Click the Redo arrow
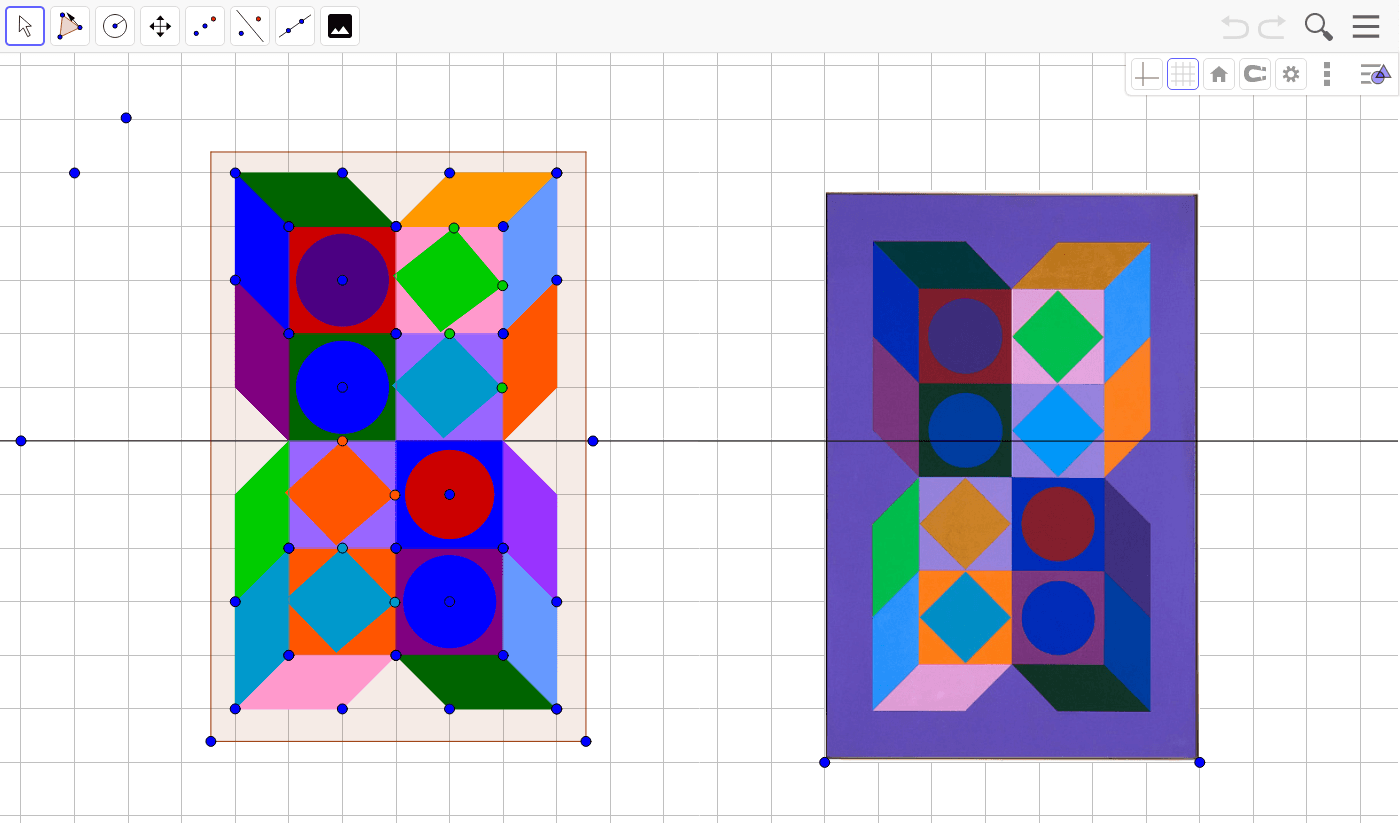Screen dimensions: 1400x825 click(x=1272, y=27)
